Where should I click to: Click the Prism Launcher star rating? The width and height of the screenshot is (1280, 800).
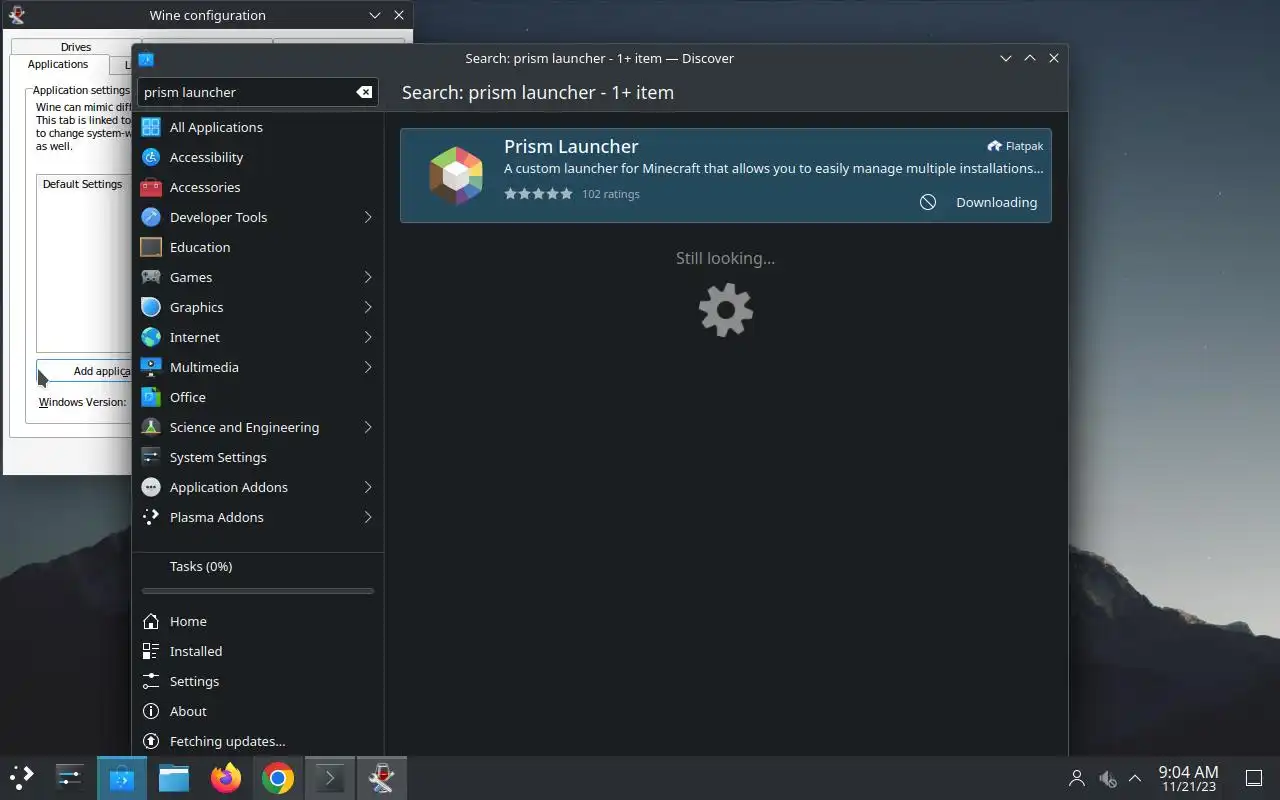pyautogui.click(x=538, y=194)
